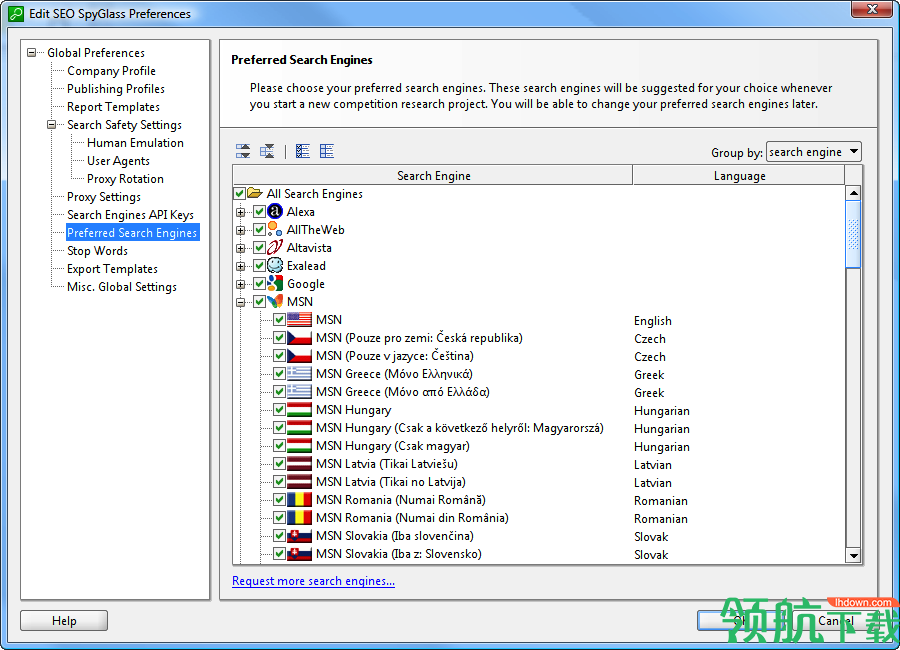
Task: Expand the Altavista tree node
Action: pos(241,249)
